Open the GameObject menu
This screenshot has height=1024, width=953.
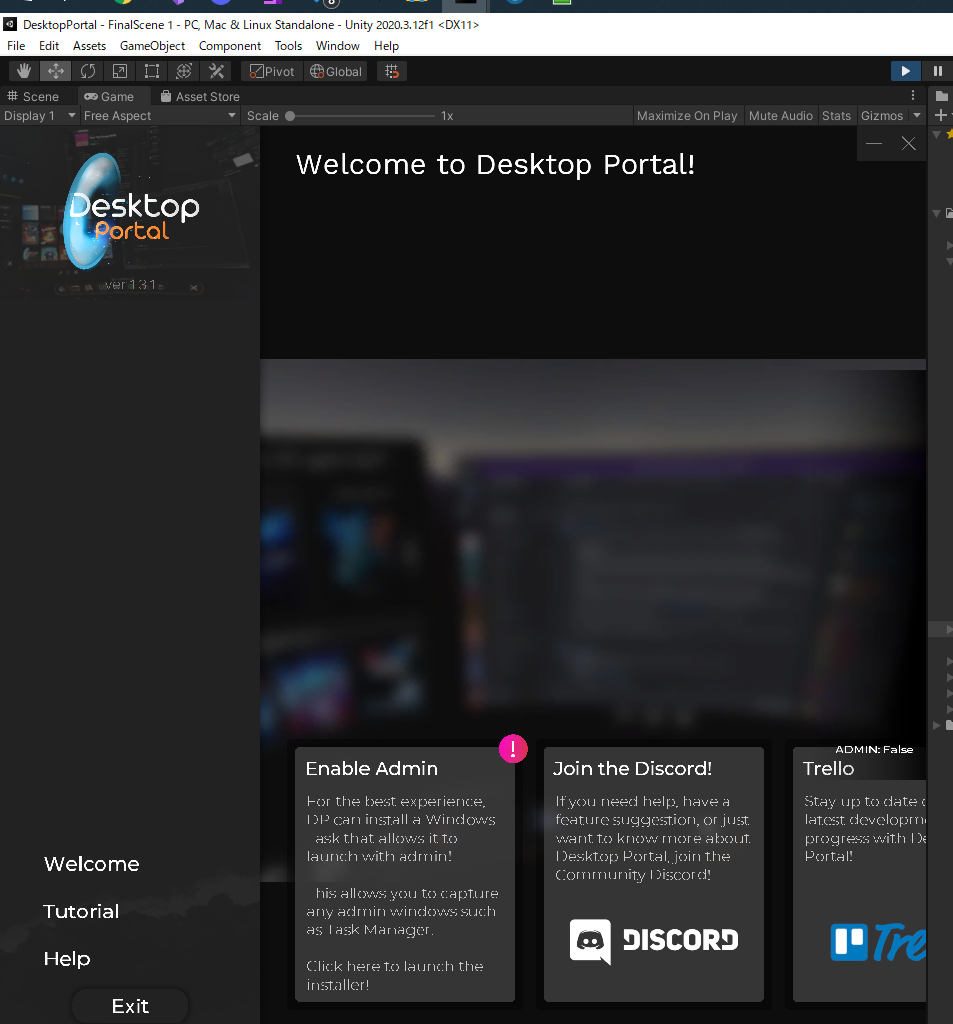click(x=152, y=45)
